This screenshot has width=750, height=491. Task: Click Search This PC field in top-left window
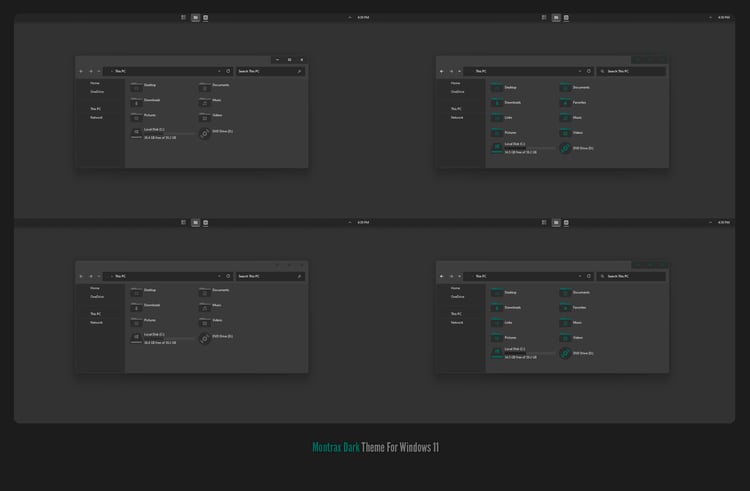271,71
